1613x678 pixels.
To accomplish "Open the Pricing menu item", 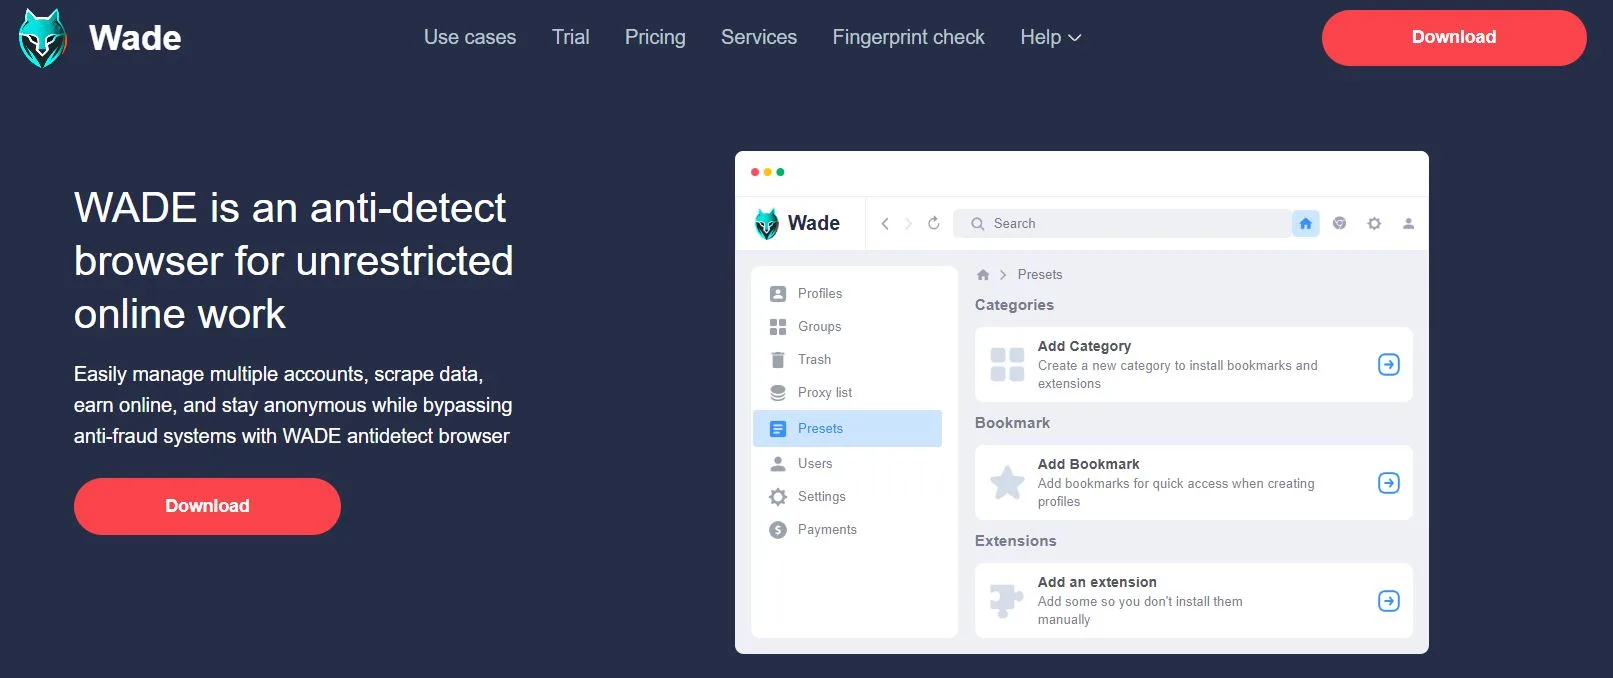I will tap(655, 37).
